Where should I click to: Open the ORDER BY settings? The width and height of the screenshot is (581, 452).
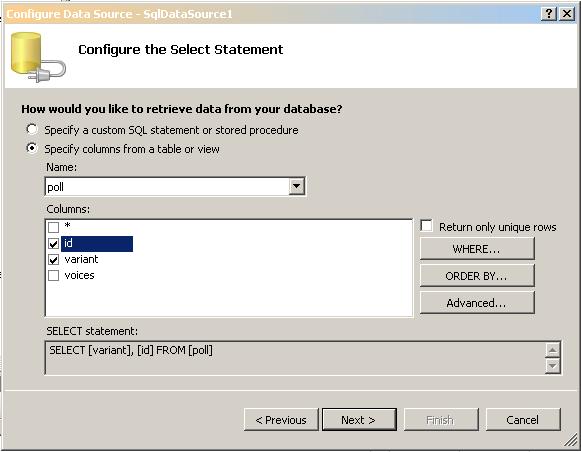point(477,276)
